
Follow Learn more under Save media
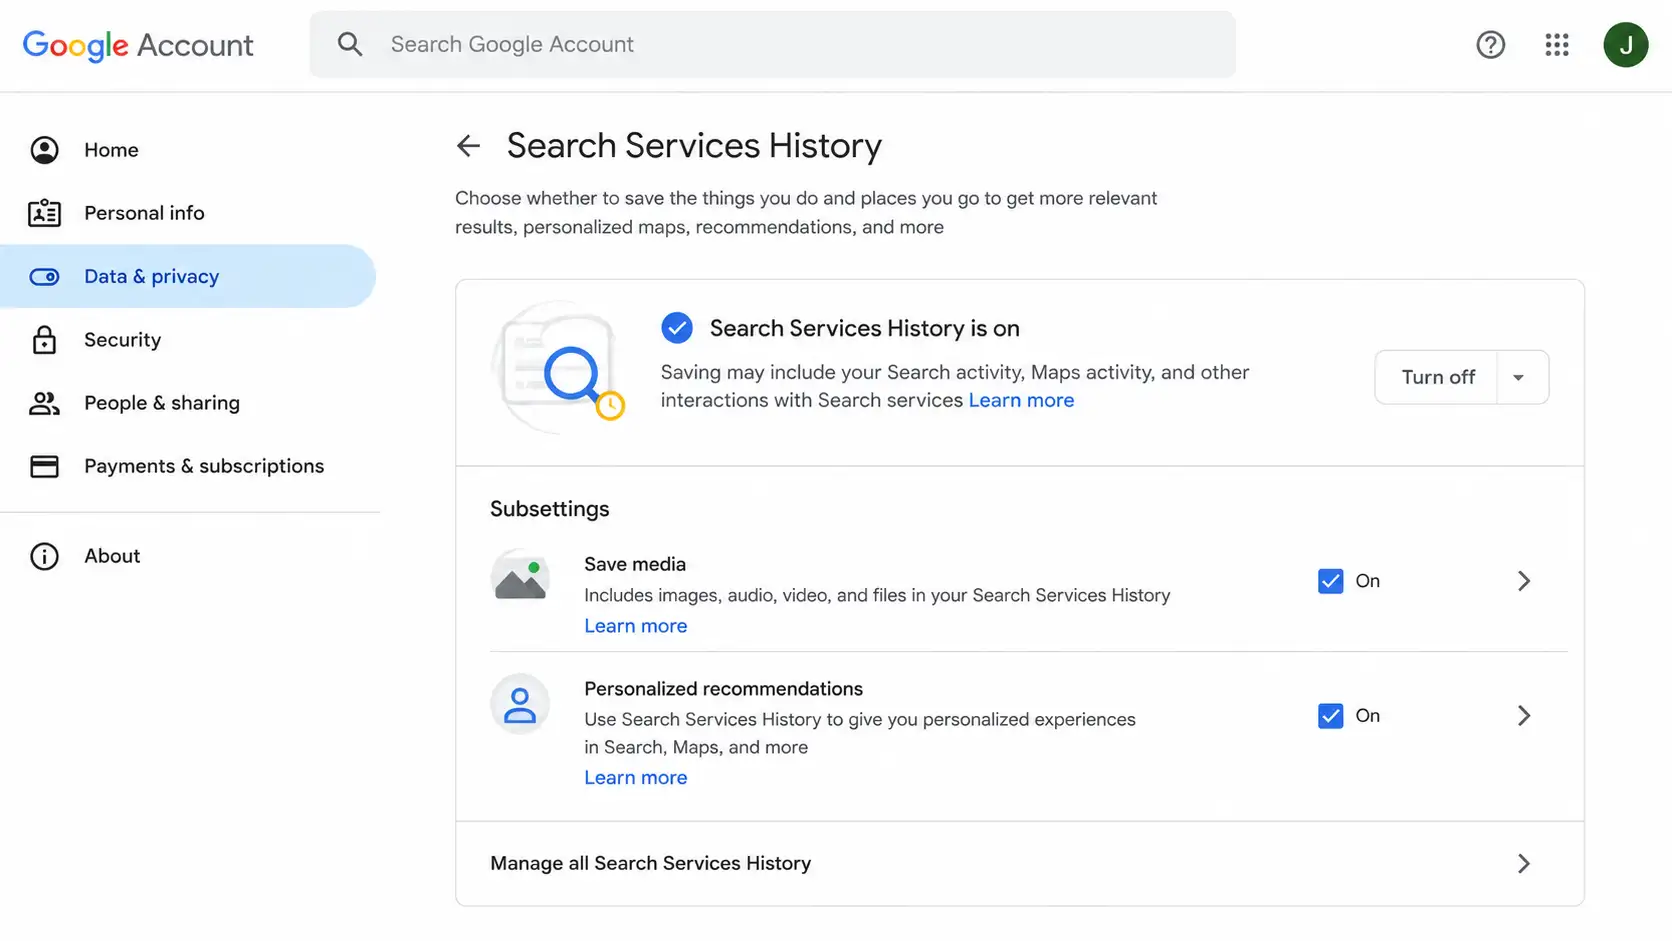636,626
